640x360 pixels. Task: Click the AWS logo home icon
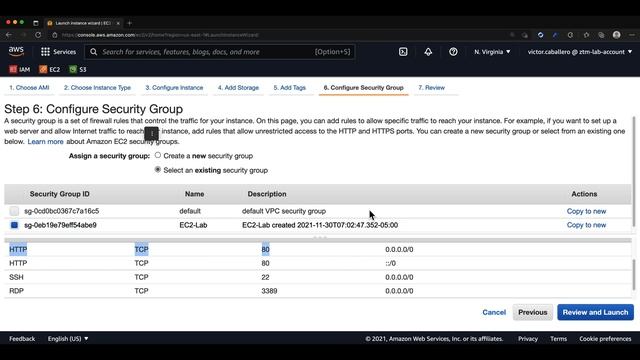(x=16, y=51)
